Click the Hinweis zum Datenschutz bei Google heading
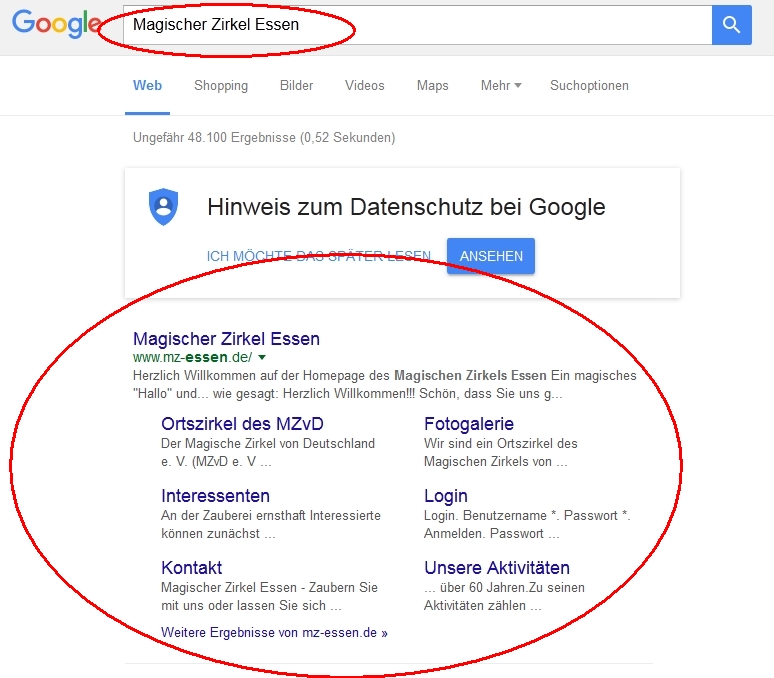 click(406, 207)
